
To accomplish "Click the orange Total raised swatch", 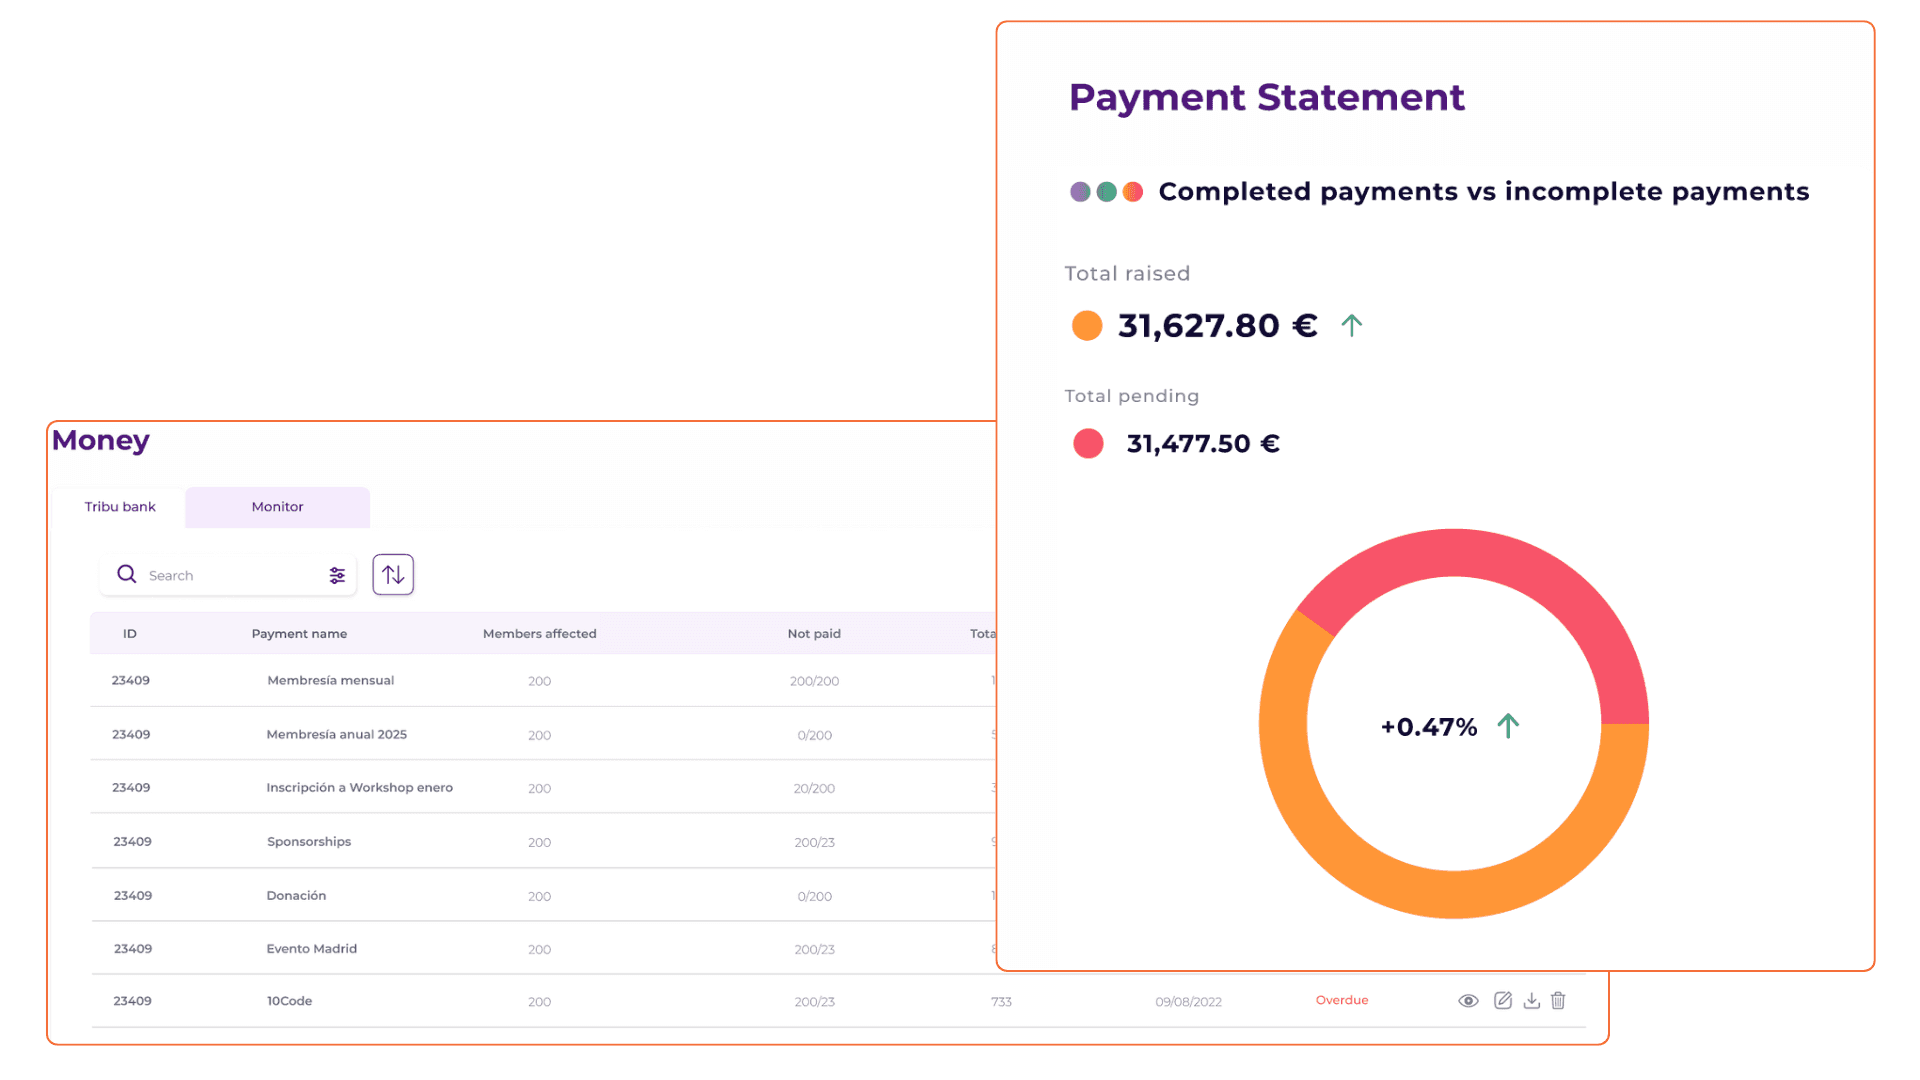I will click(x=1087, y=326).
